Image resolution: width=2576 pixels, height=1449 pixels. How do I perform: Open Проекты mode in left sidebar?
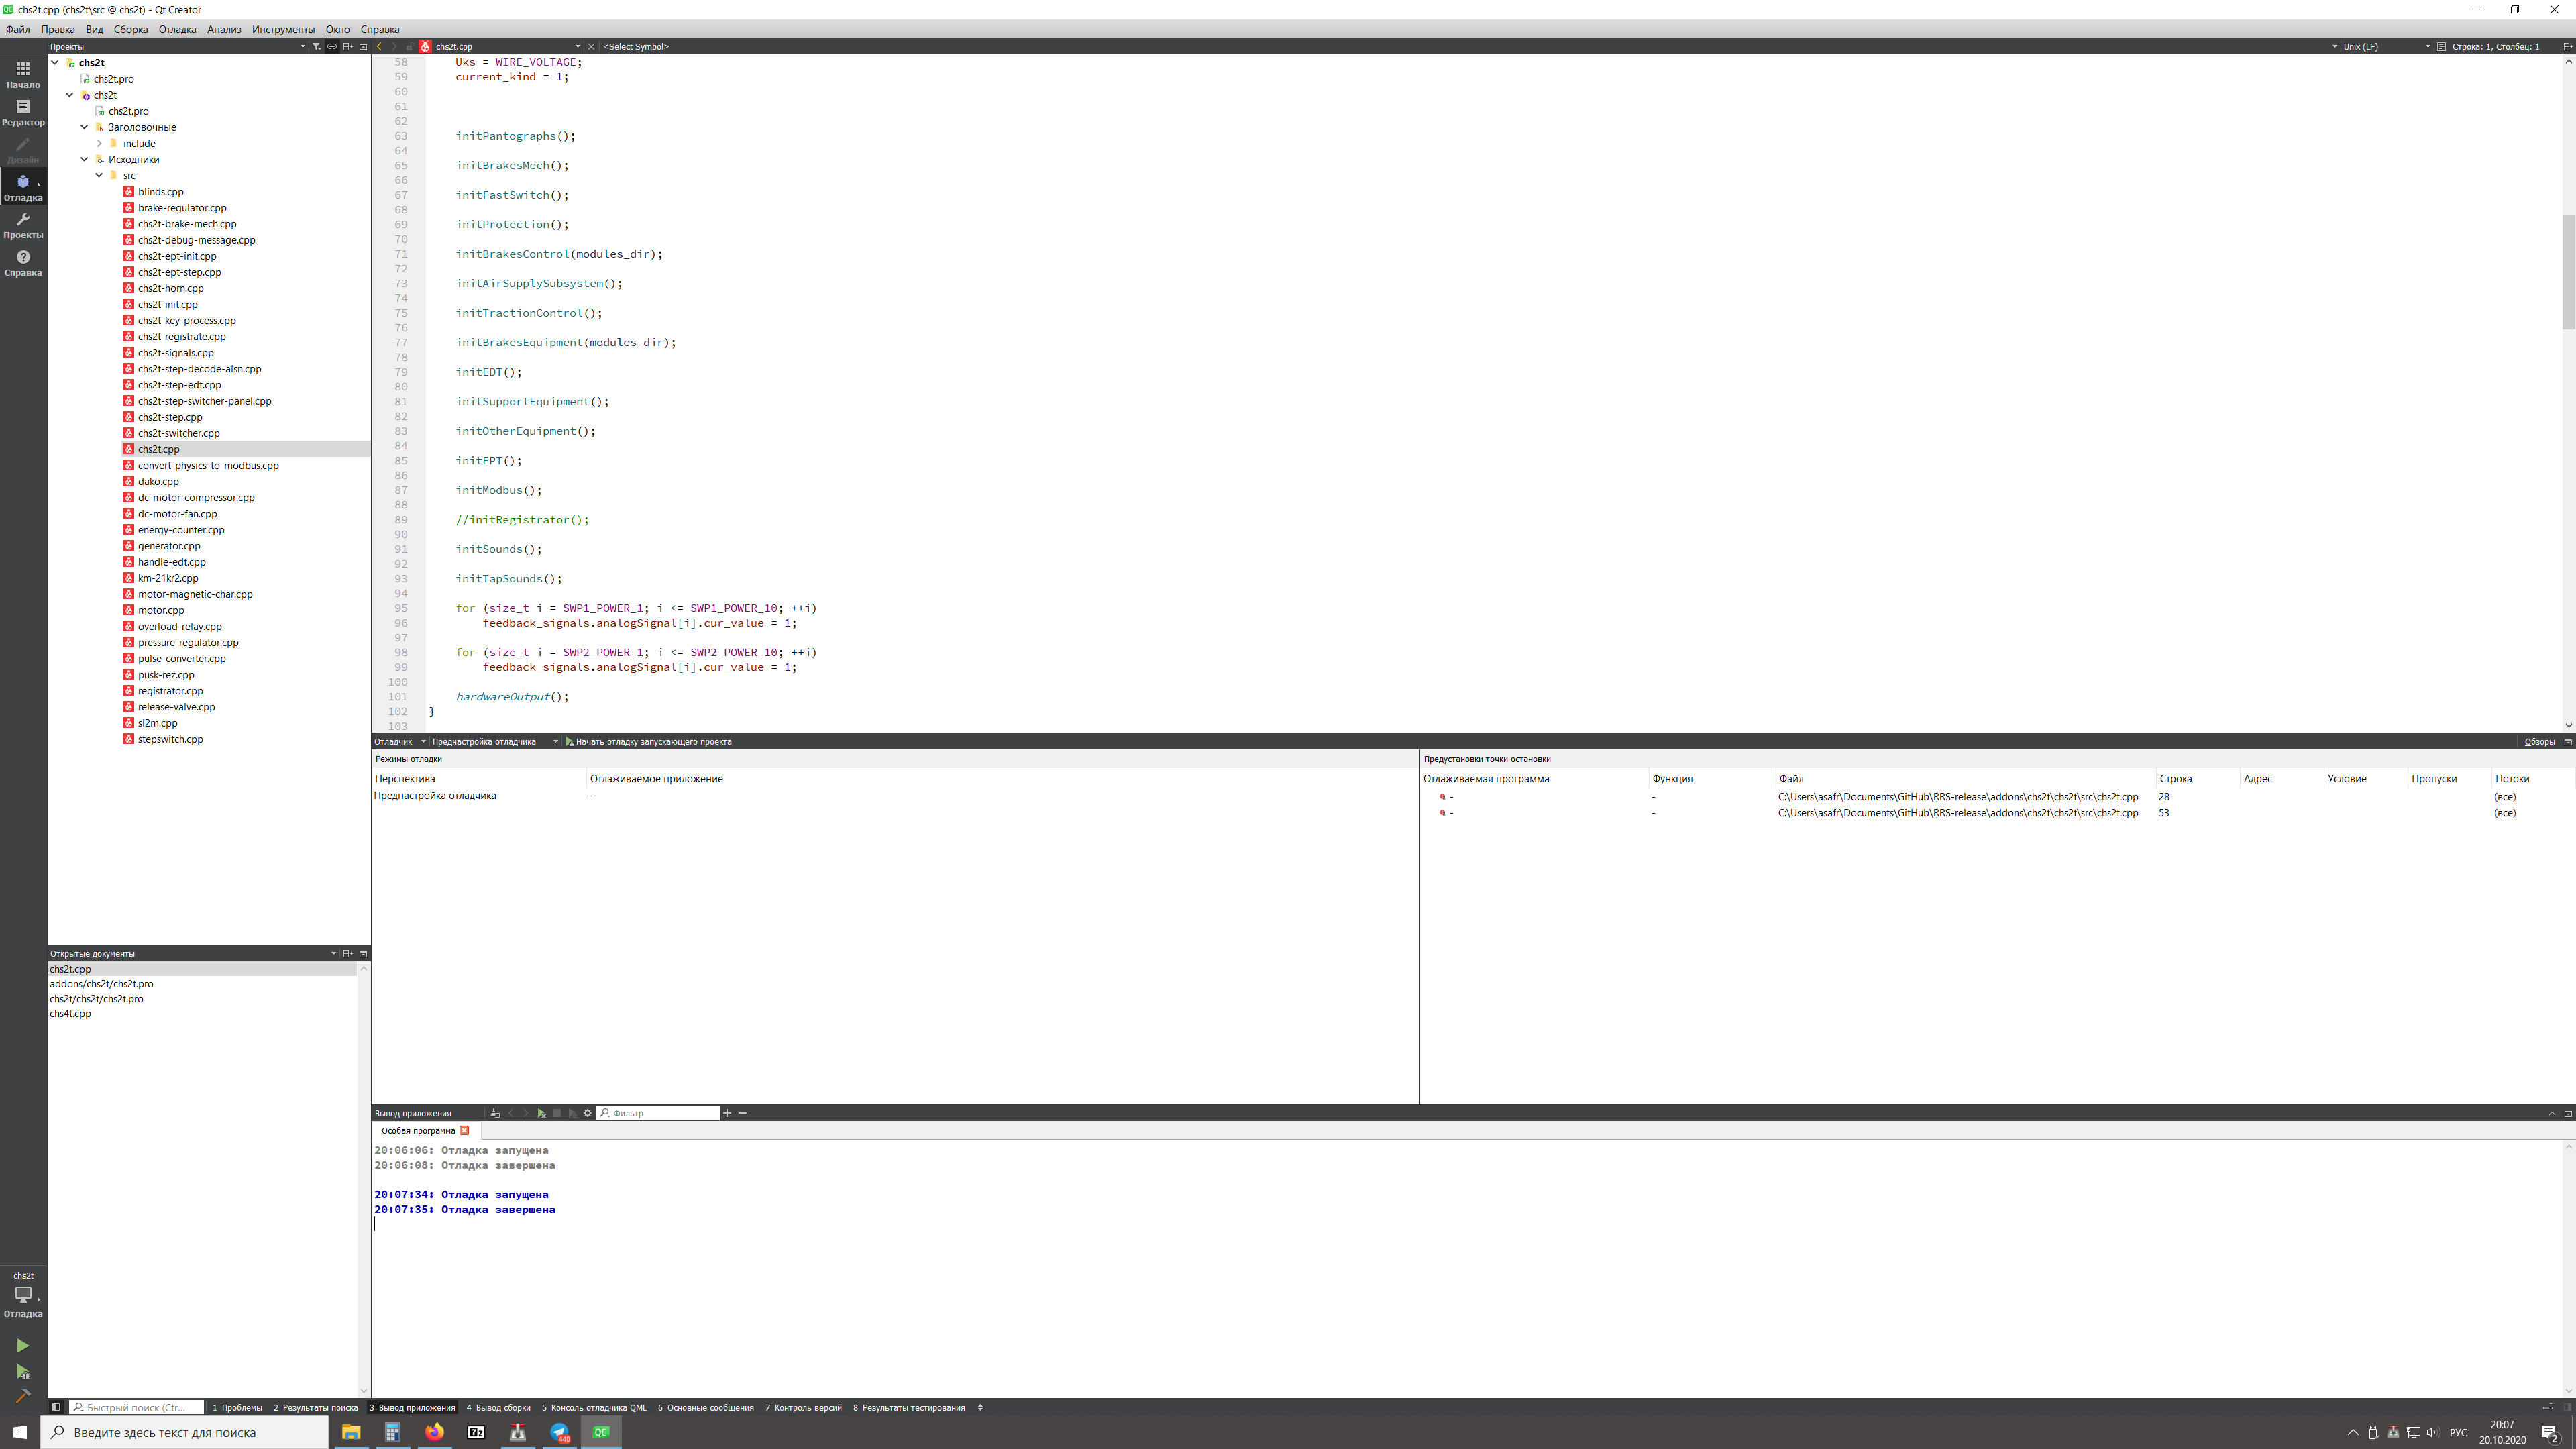[x=23, y=225]
